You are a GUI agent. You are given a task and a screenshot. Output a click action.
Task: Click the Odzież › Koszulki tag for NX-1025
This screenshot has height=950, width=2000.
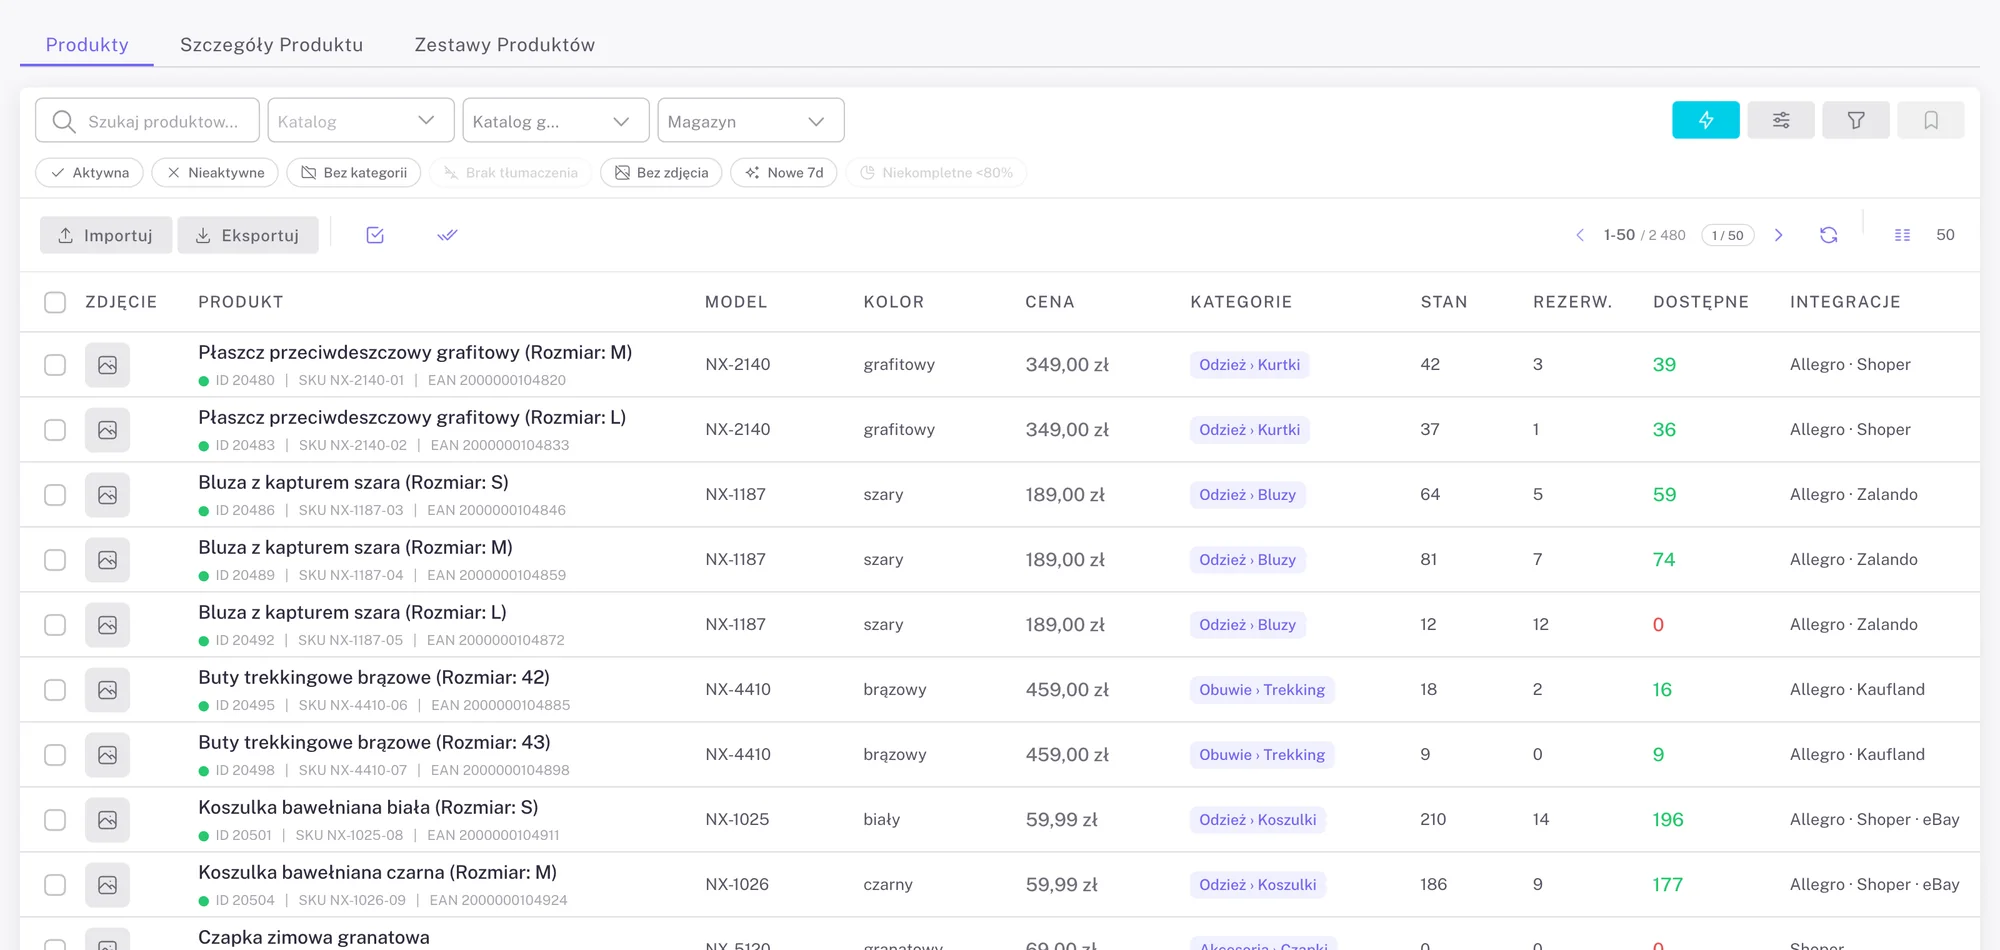pyautogui.click(x=1258, y=820)
